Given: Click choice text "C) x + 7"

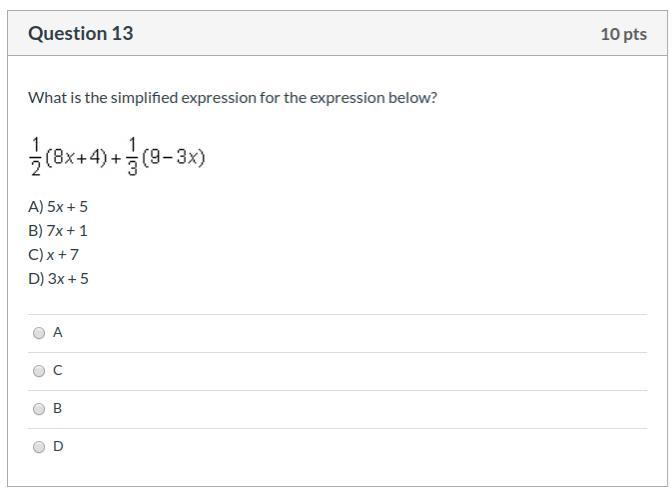Looking at the screenshot, I should point(53,255).
